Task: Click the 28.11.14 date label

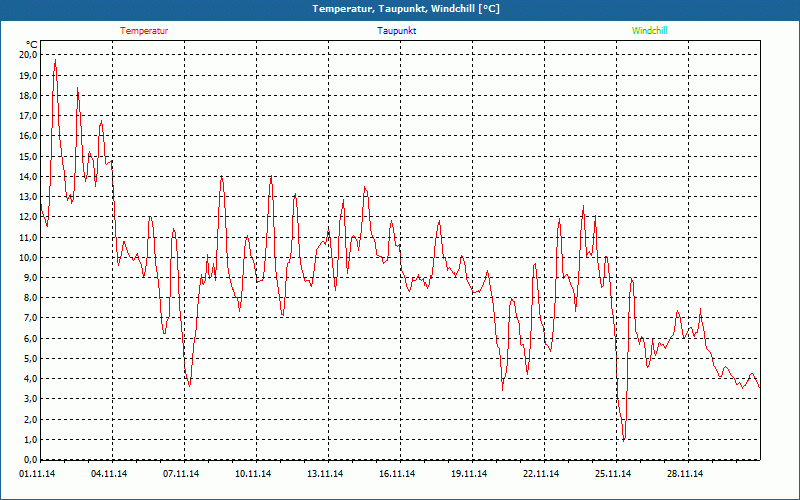Action: point(685,474)
